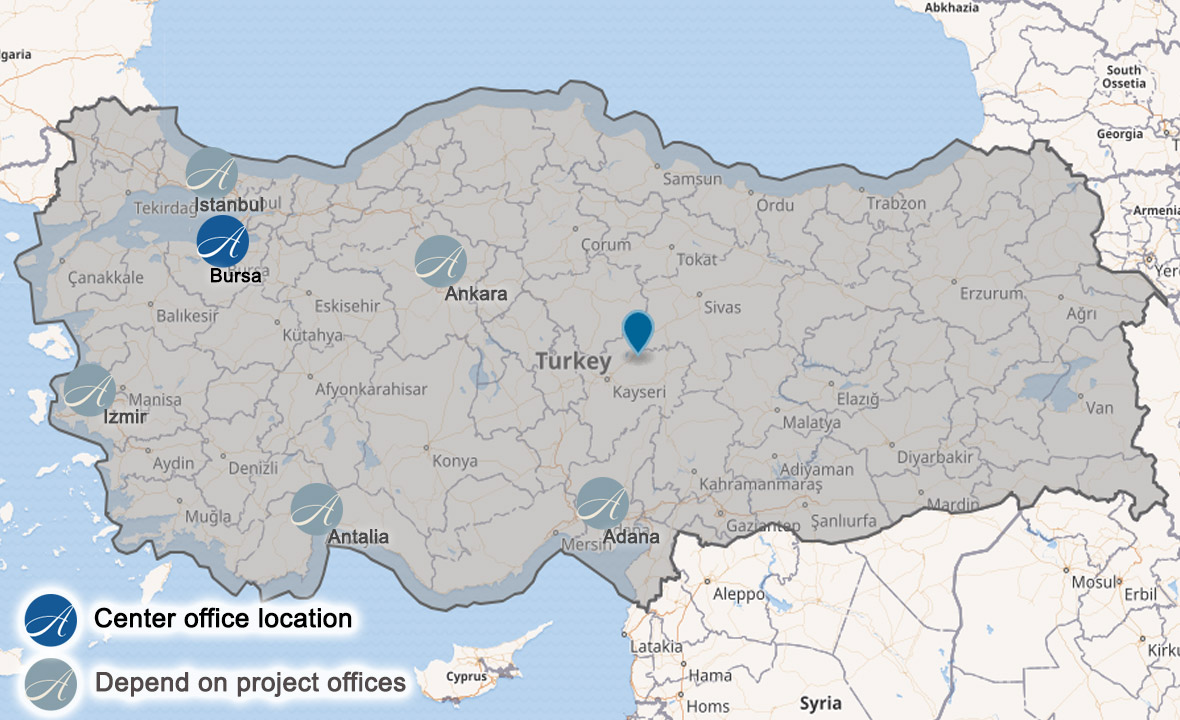Screen dimensions: 1180x720
Task: Click the gray project offices legend icon
Action: 51,683
